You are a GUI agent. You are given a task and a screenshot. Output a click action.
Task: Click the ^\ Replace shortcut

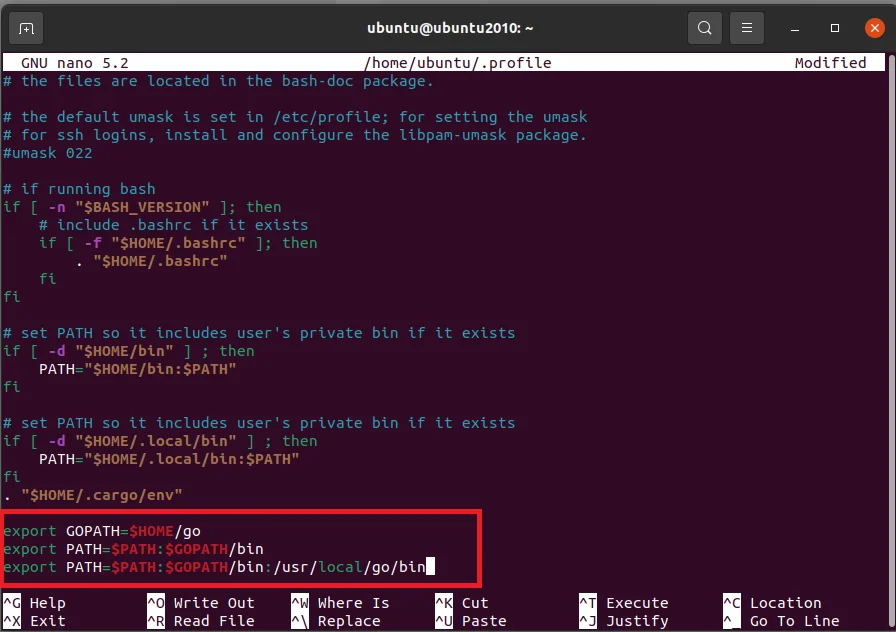click(336, 621)
